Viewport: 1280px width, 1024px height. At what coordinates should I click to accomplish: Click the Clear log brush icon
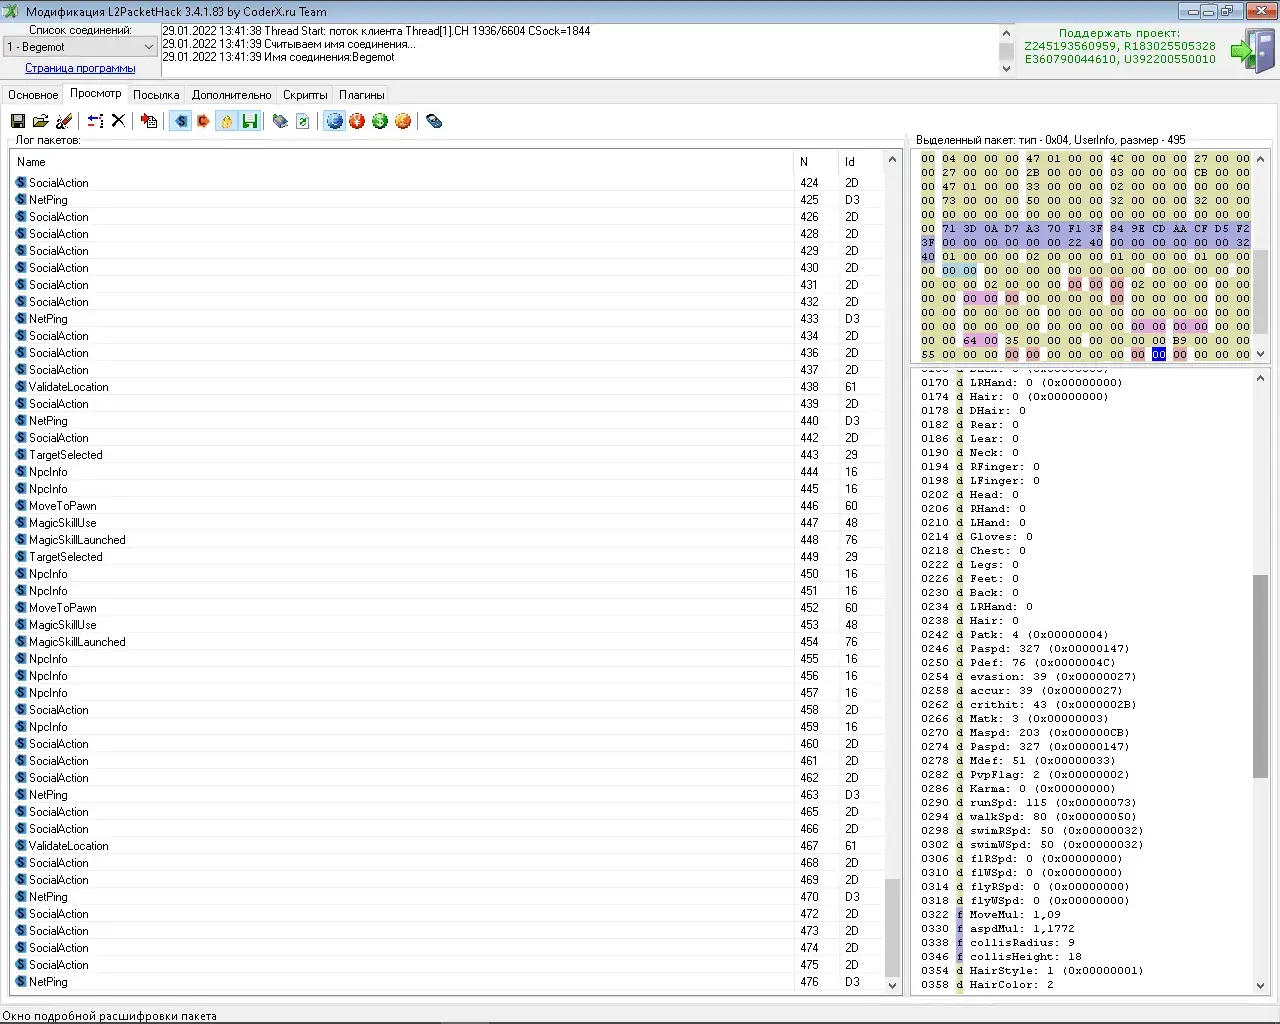click(x=64, y=121)
